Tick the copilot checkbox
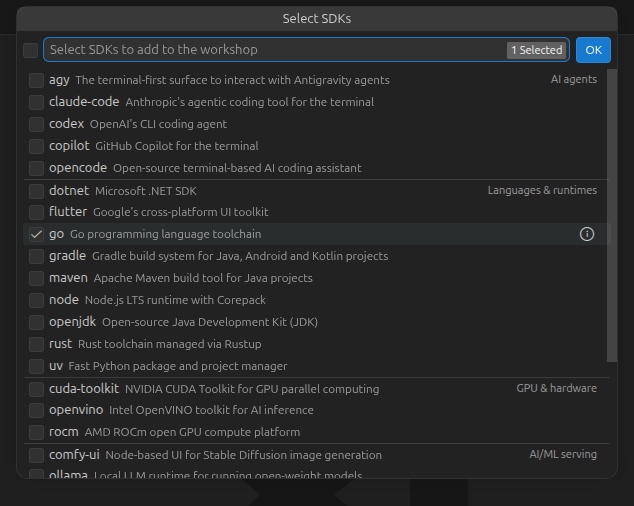634x506 pixels. (x=36, y=146)
